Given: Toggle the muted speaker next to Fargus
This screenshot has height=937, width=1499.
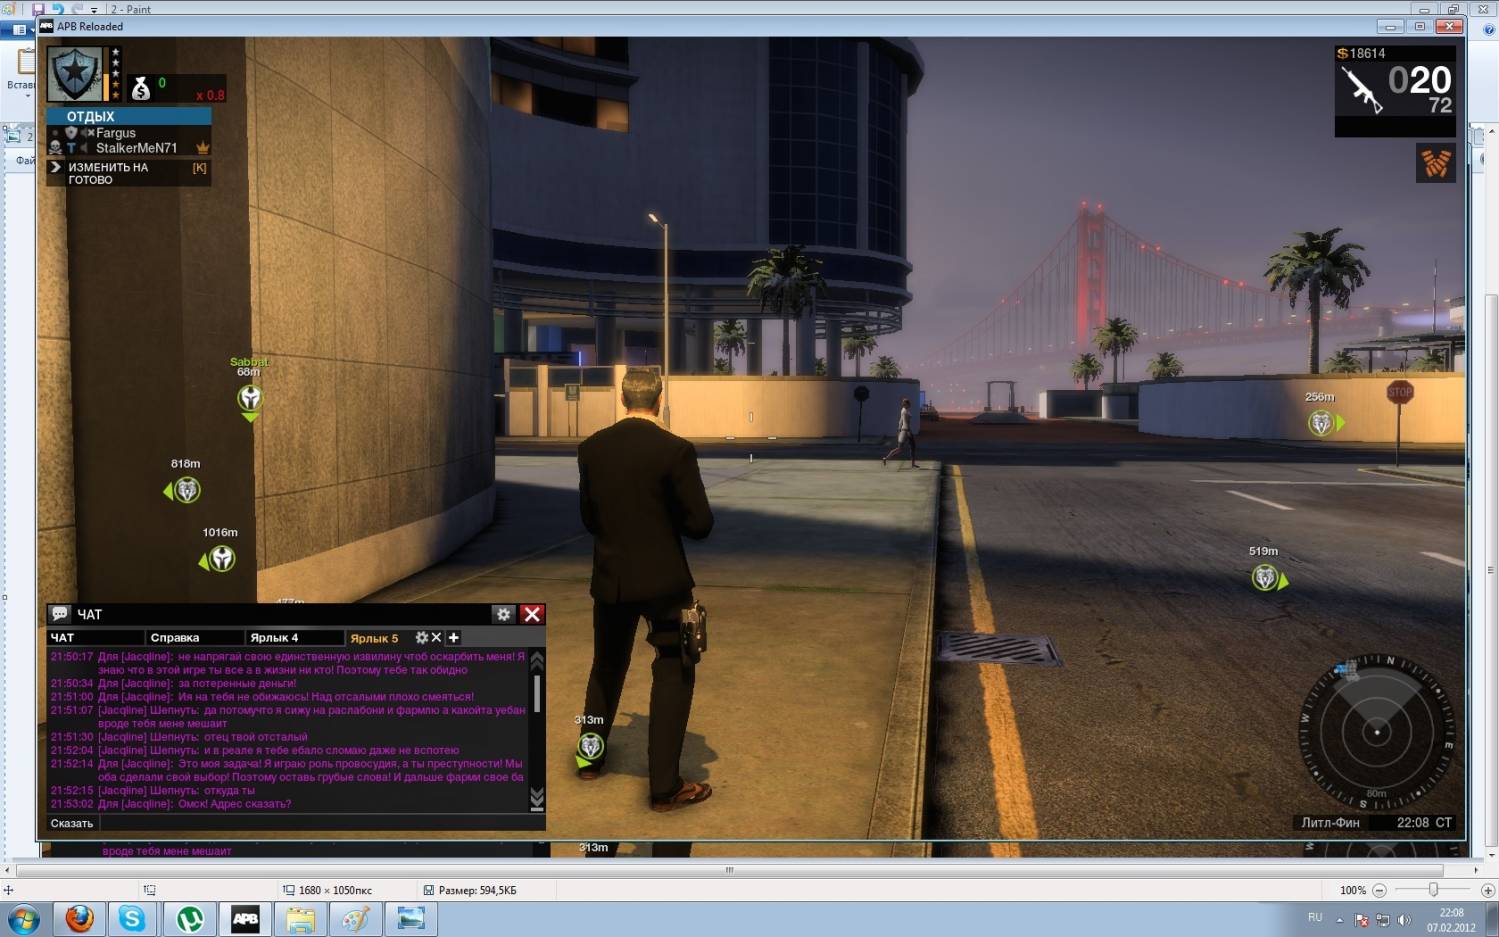Looking at the screenshot, I should coord(88,132).
